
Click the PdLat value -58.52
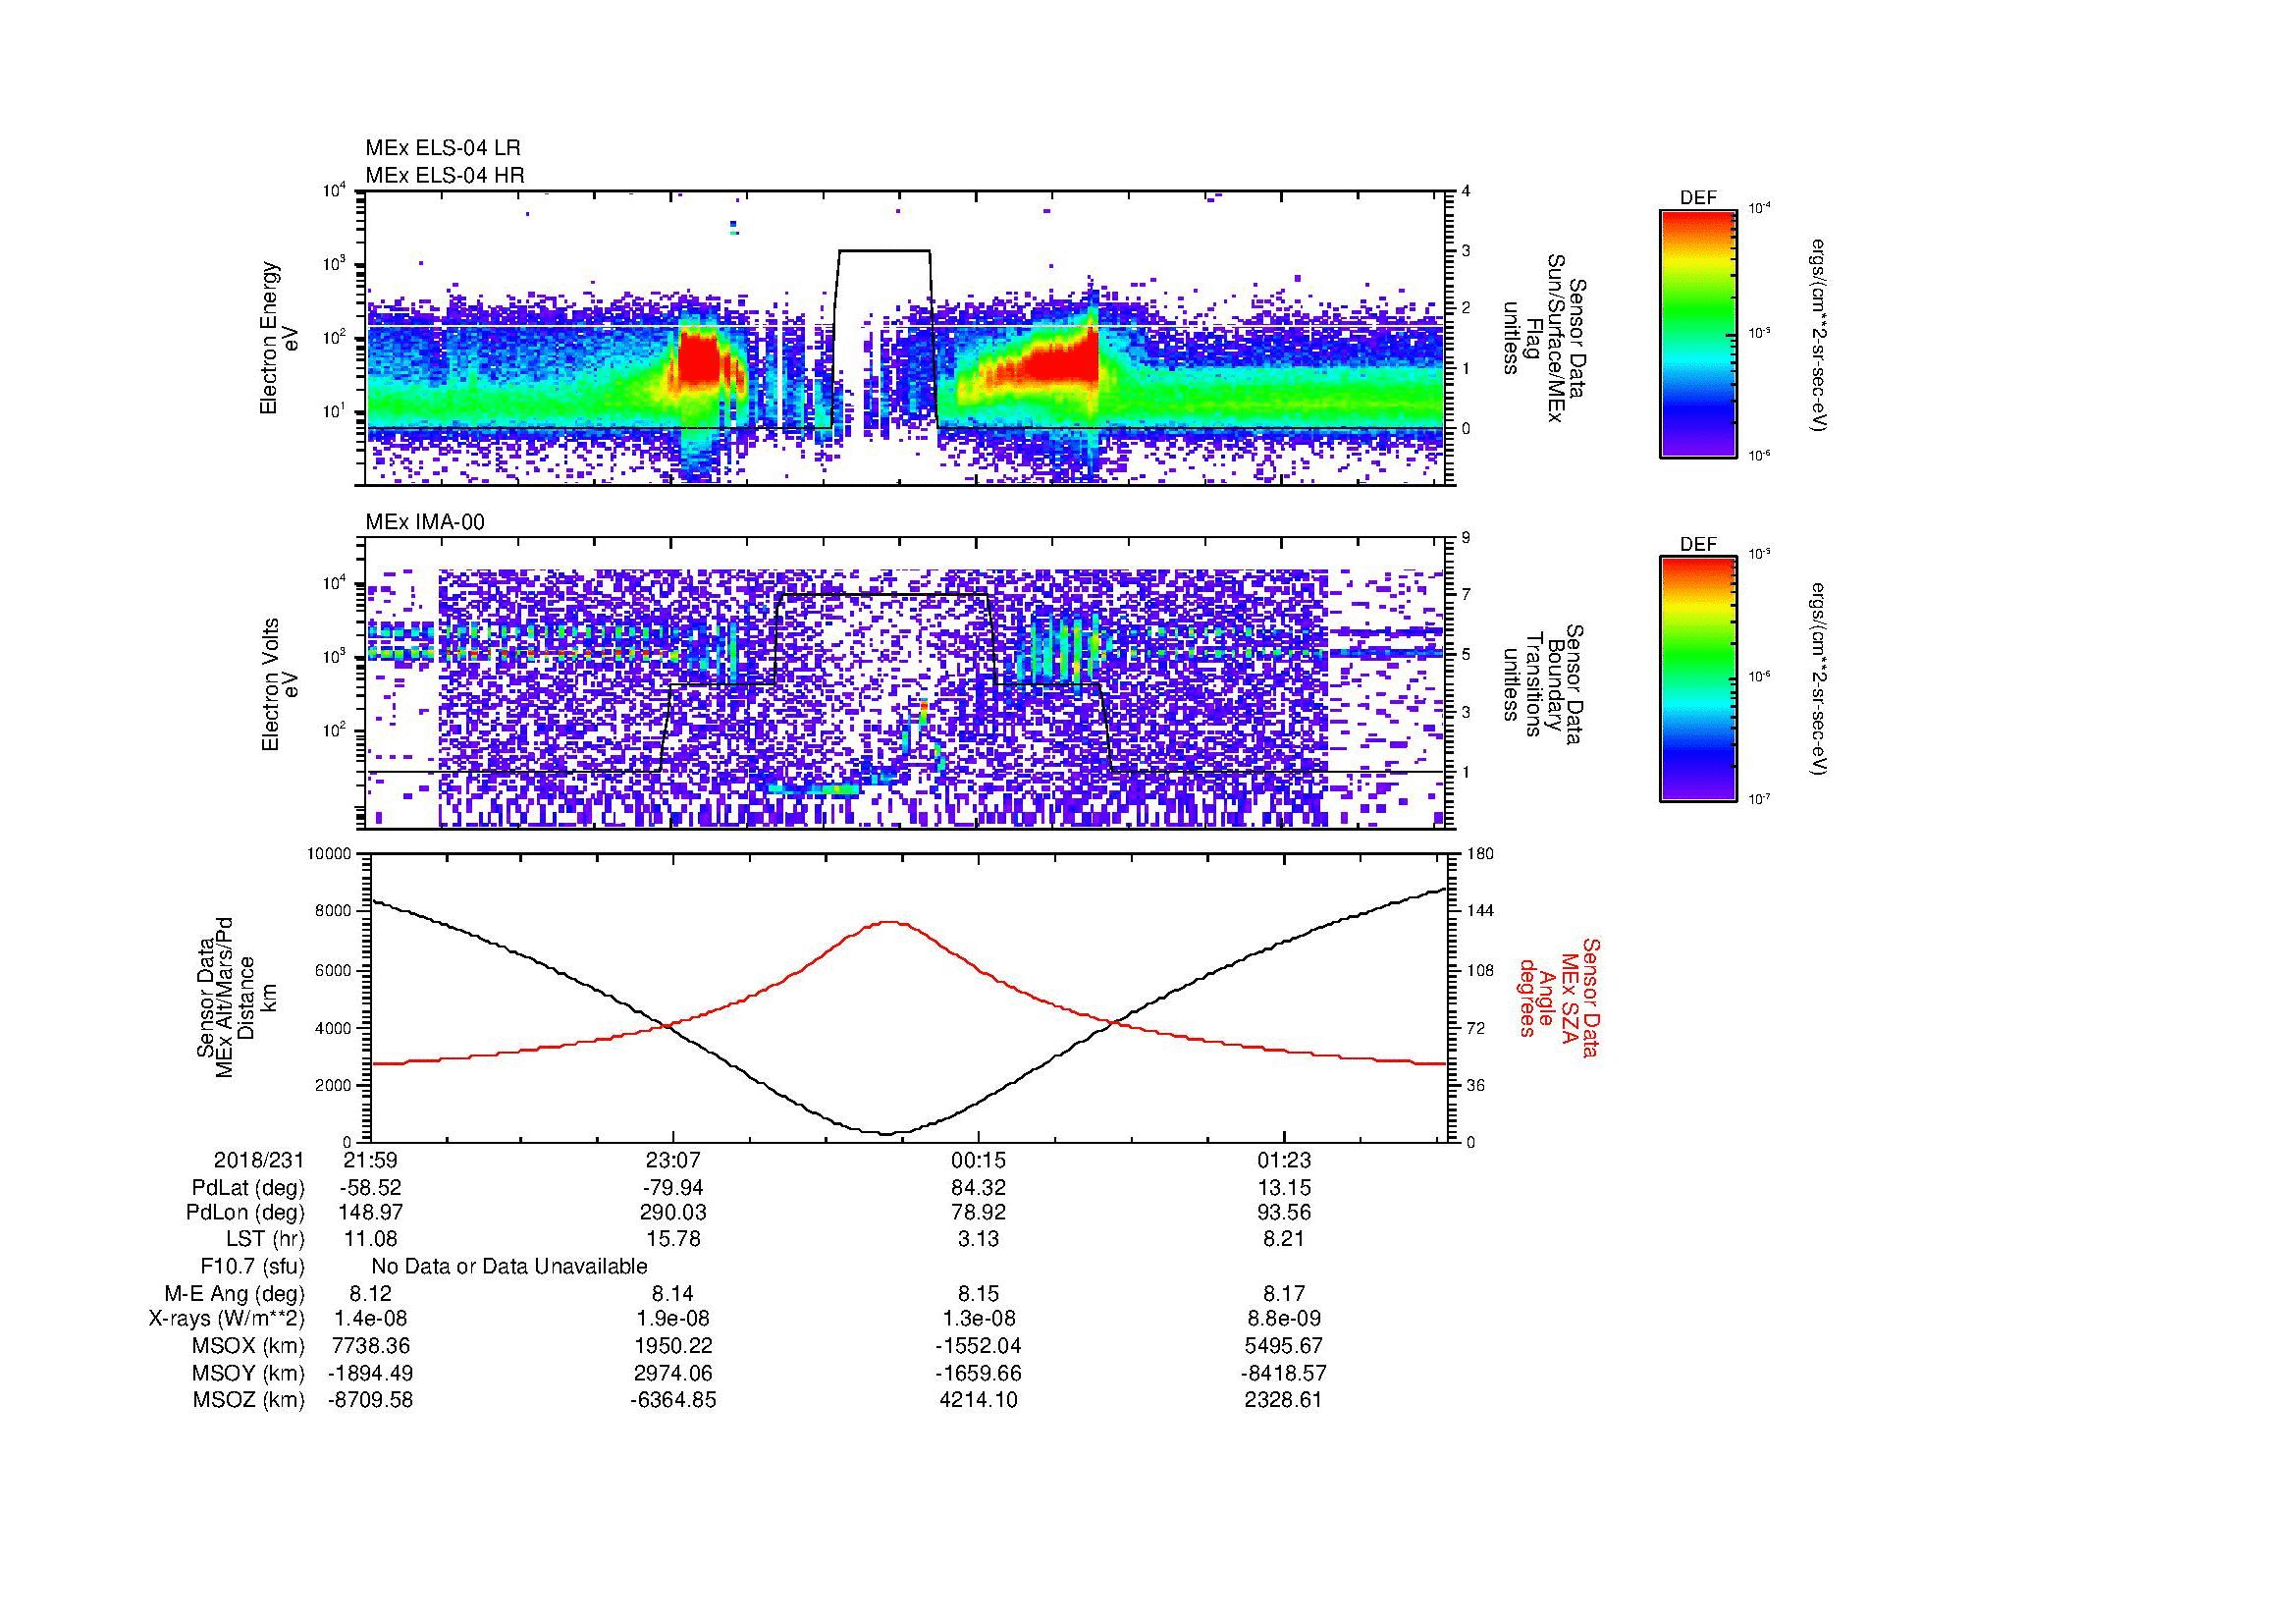click(x=370, y=1188)
